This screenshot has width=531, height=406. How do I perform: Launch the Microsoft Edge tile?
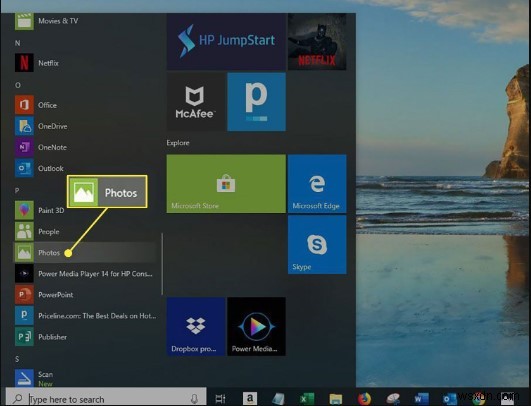click(x=317, y=184)
